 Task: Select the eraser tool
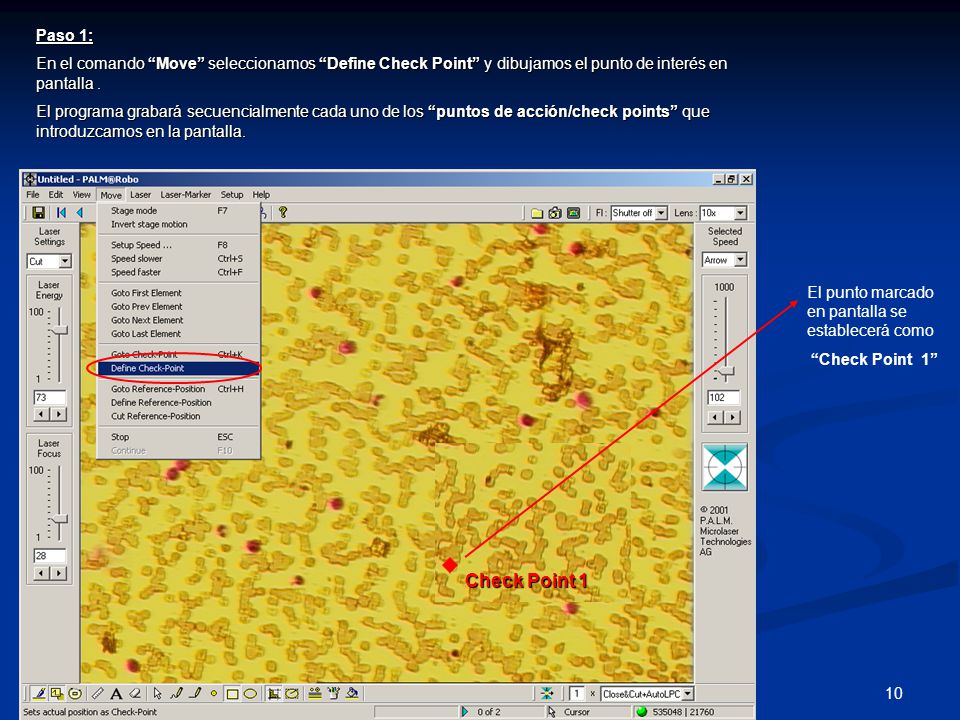click(x=135, y=694)
